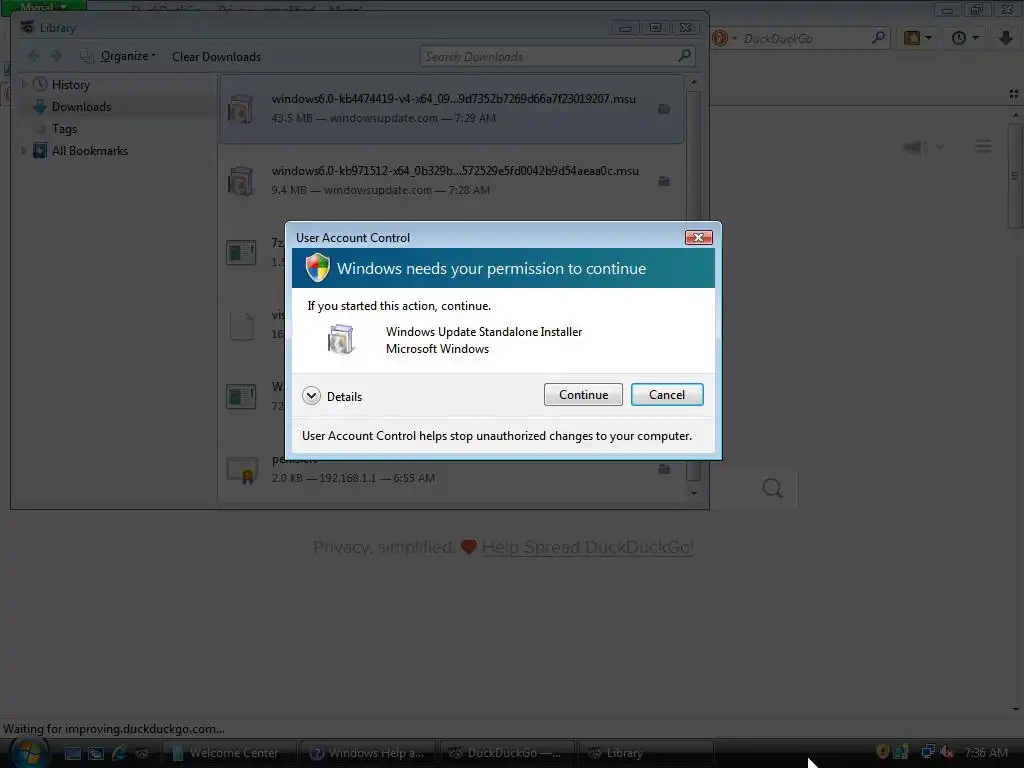
Task: Close the User Account Control dialog
Action: [x=698, y=237]
